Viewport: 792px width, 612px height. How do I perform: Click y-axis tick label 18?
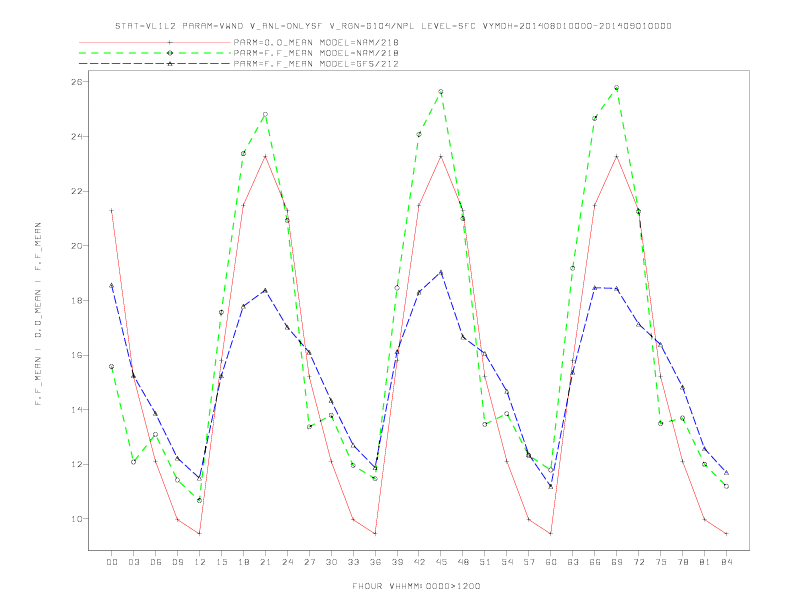pos(76,300)
